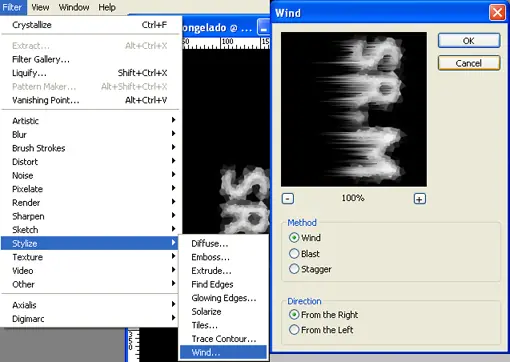Open the Video submenu
Image resolution: width=510 pixels, height=362 pixels.
(x=90, y=271)
